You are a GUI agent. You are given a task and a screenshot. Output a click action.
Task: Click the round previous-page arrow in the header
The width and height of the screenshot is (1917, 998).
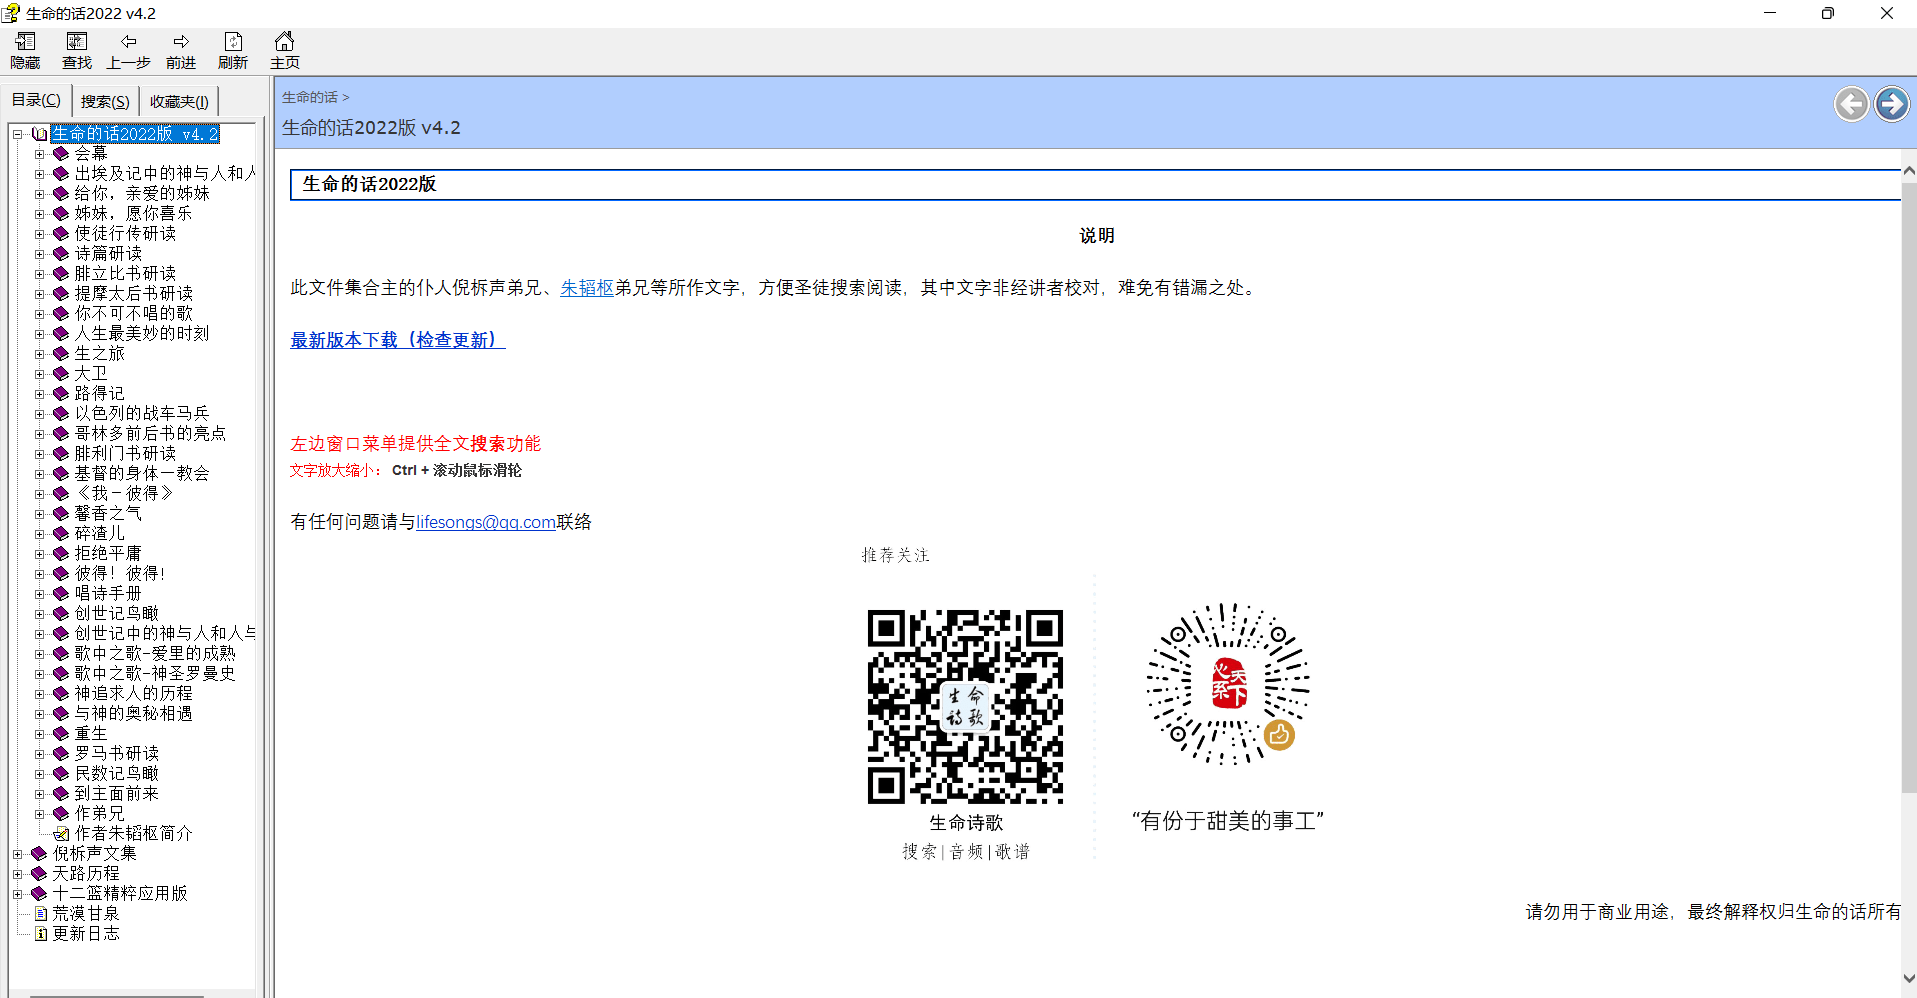1851,104
